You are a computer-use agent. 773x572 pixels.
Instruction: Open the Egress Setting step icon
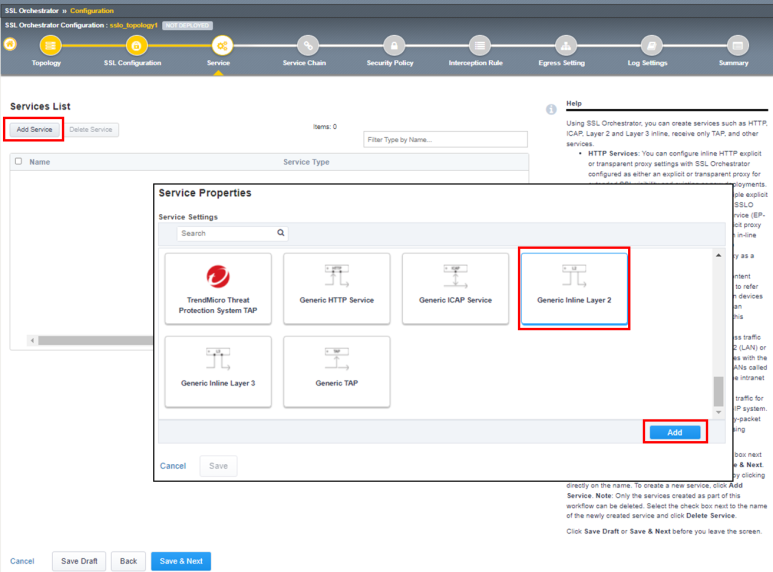(x=565, y=45)
